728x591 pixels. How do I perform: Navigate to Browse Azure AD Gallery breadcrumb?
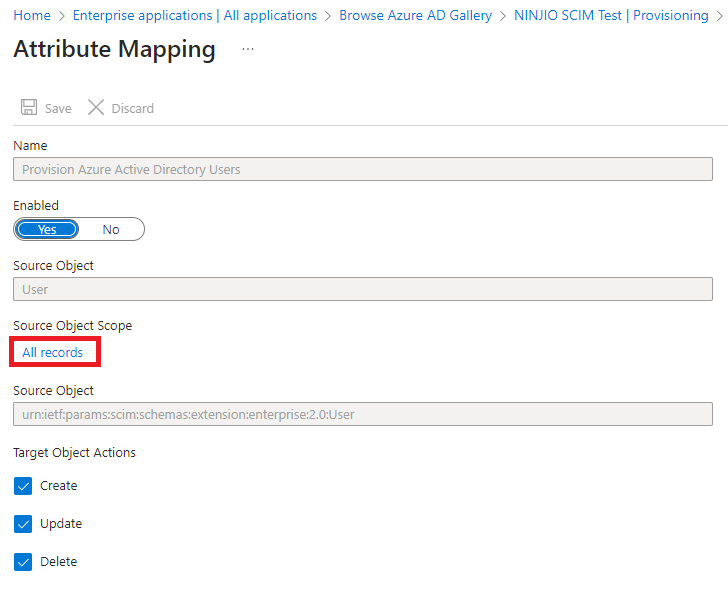point(415,15)
